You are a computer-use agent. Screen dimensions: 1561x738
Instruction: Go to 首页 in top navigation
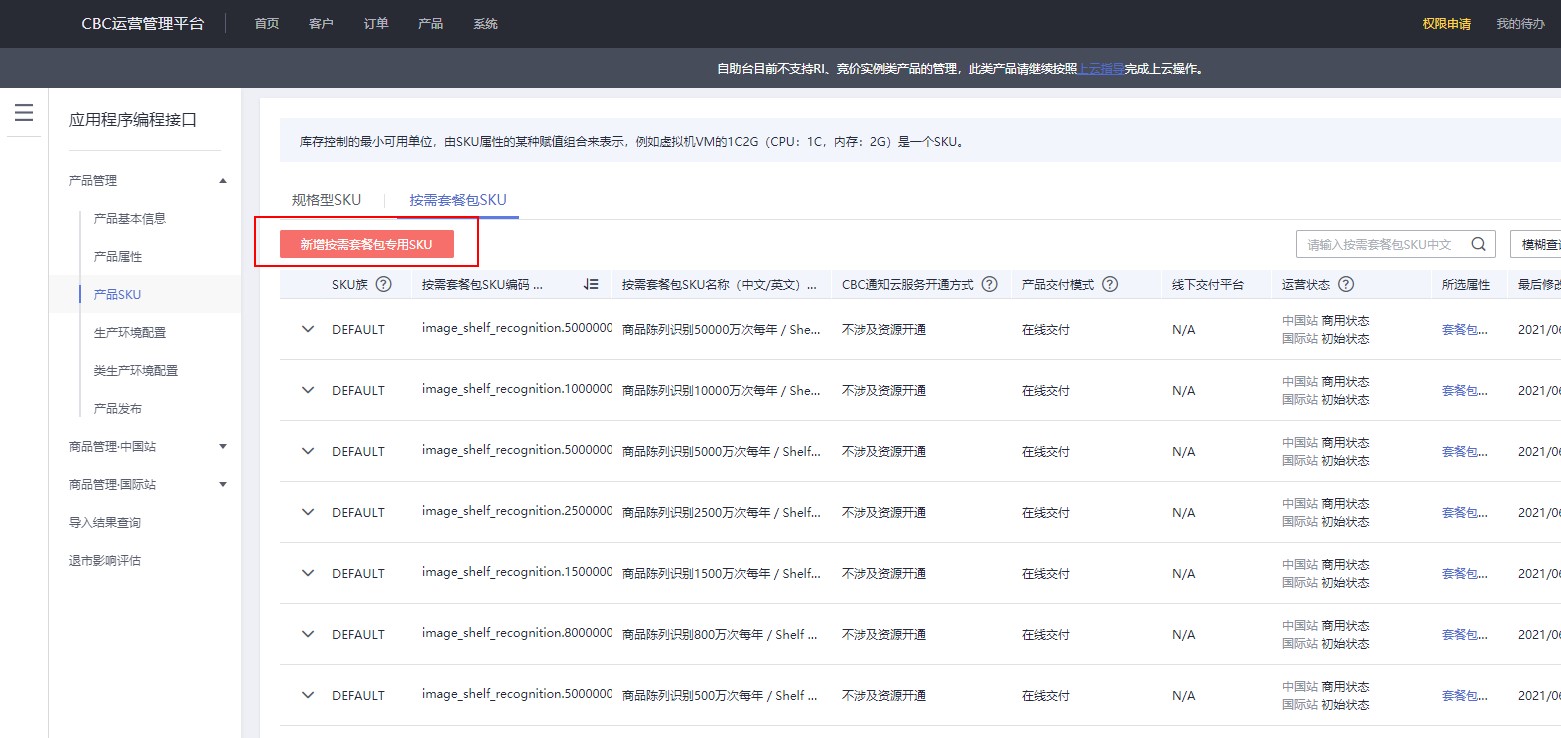point(267,24)
